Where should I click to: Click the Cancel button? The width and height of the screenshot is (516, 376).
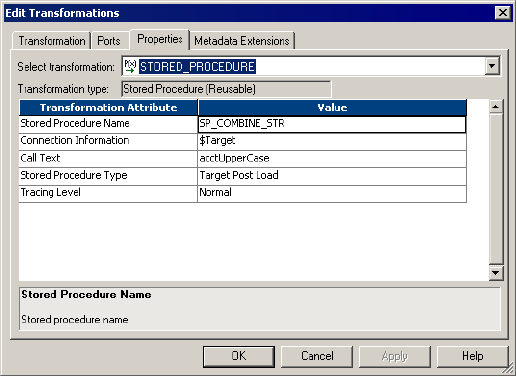click(317, 356)
